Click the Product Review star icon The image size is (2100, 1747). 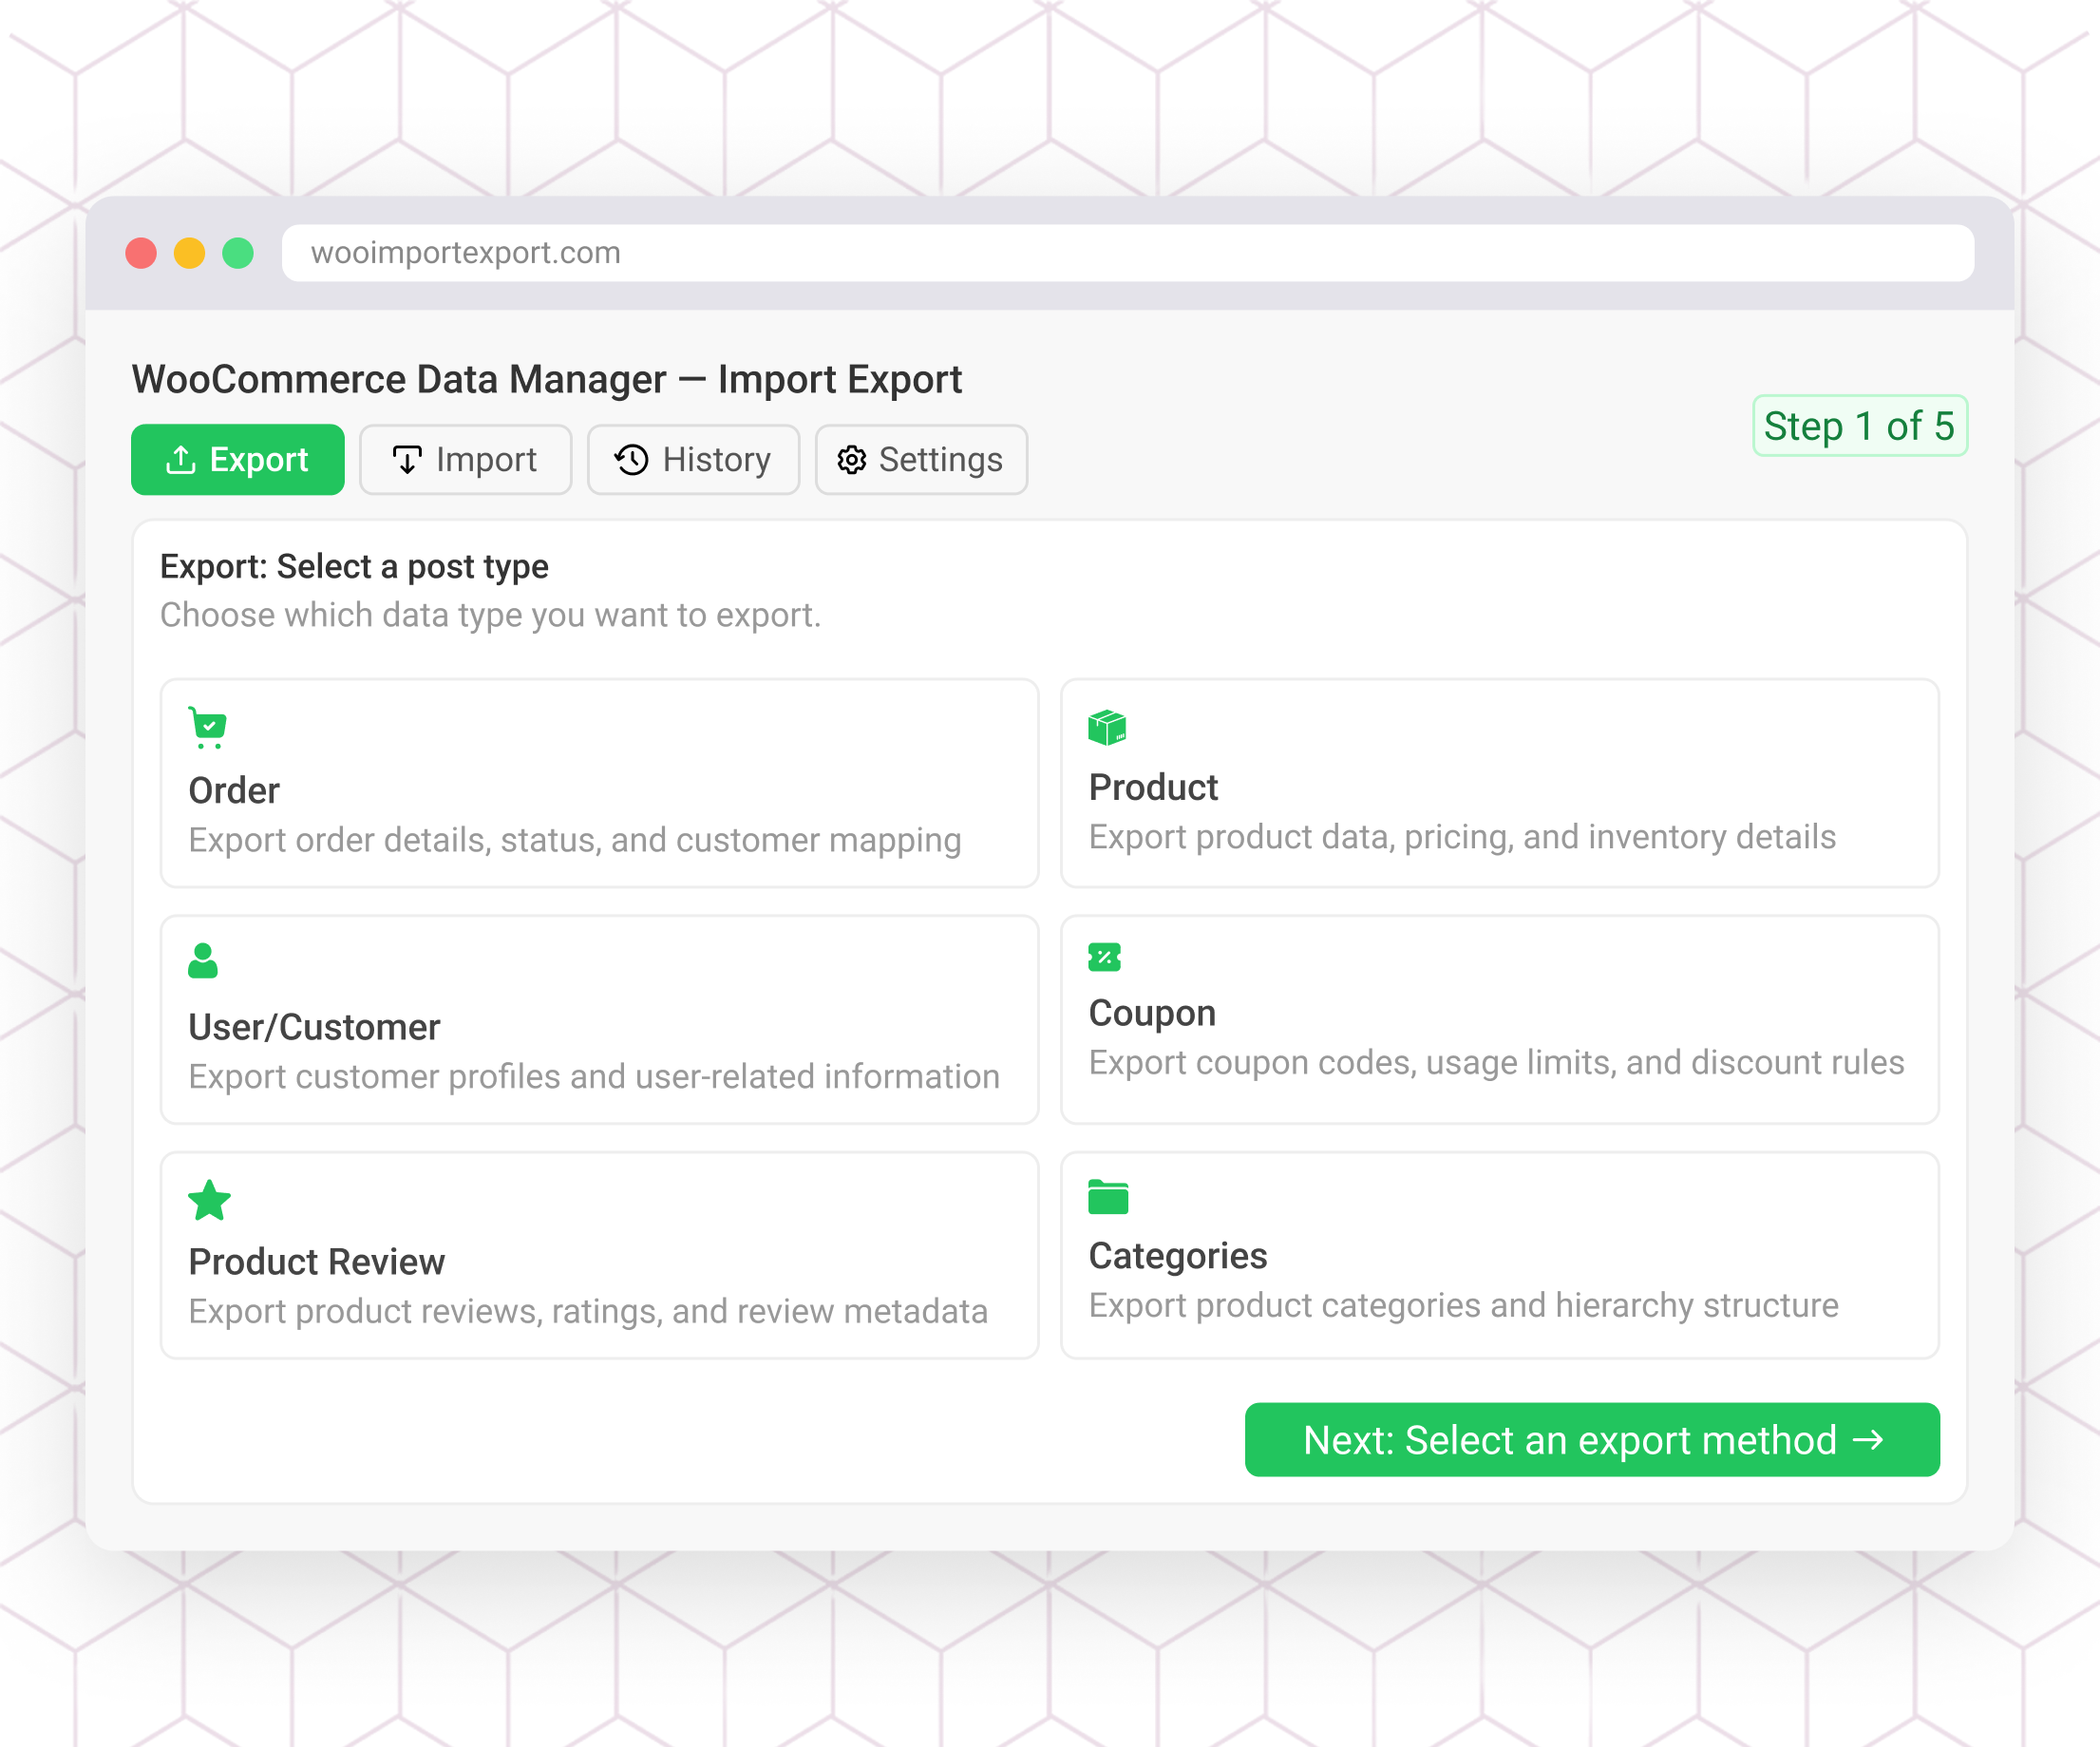click(209, 1200)
